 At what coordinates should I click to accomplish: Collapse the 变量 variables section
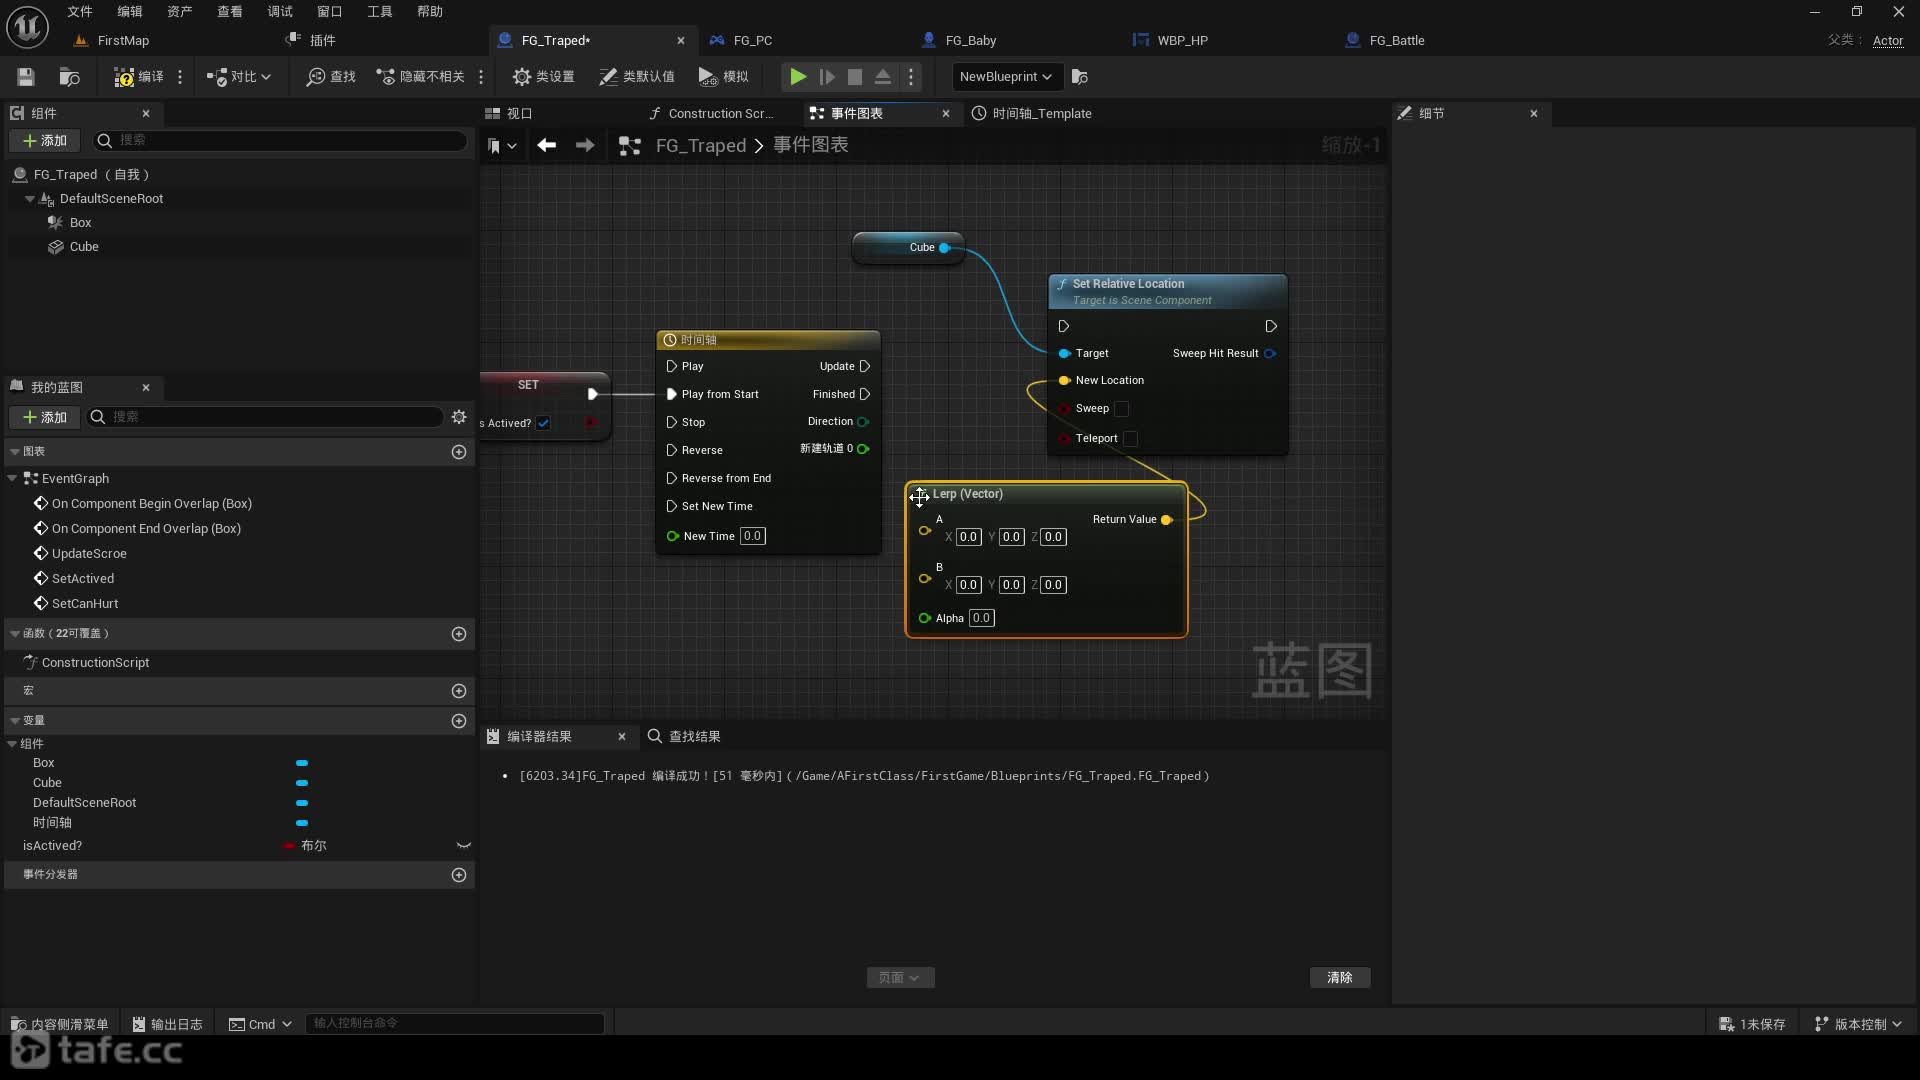coord(15,721)
